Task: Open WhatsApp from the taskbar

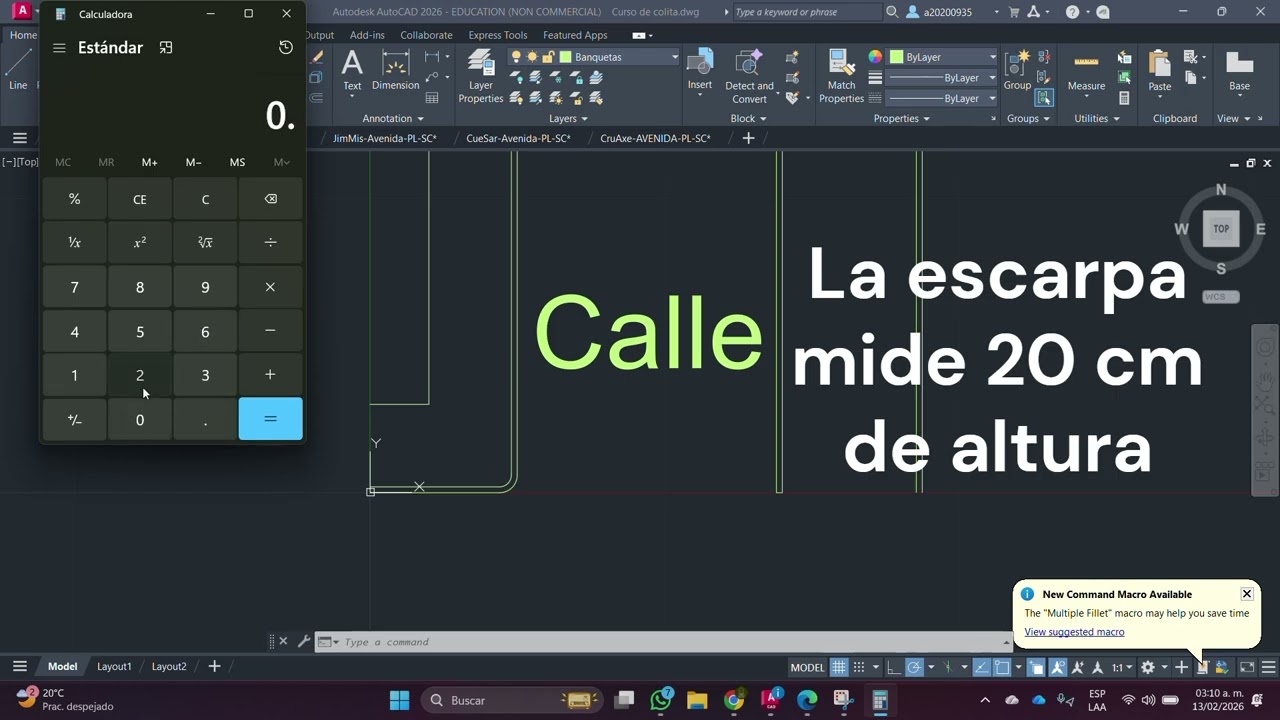Action: click(x=661, y=700)
